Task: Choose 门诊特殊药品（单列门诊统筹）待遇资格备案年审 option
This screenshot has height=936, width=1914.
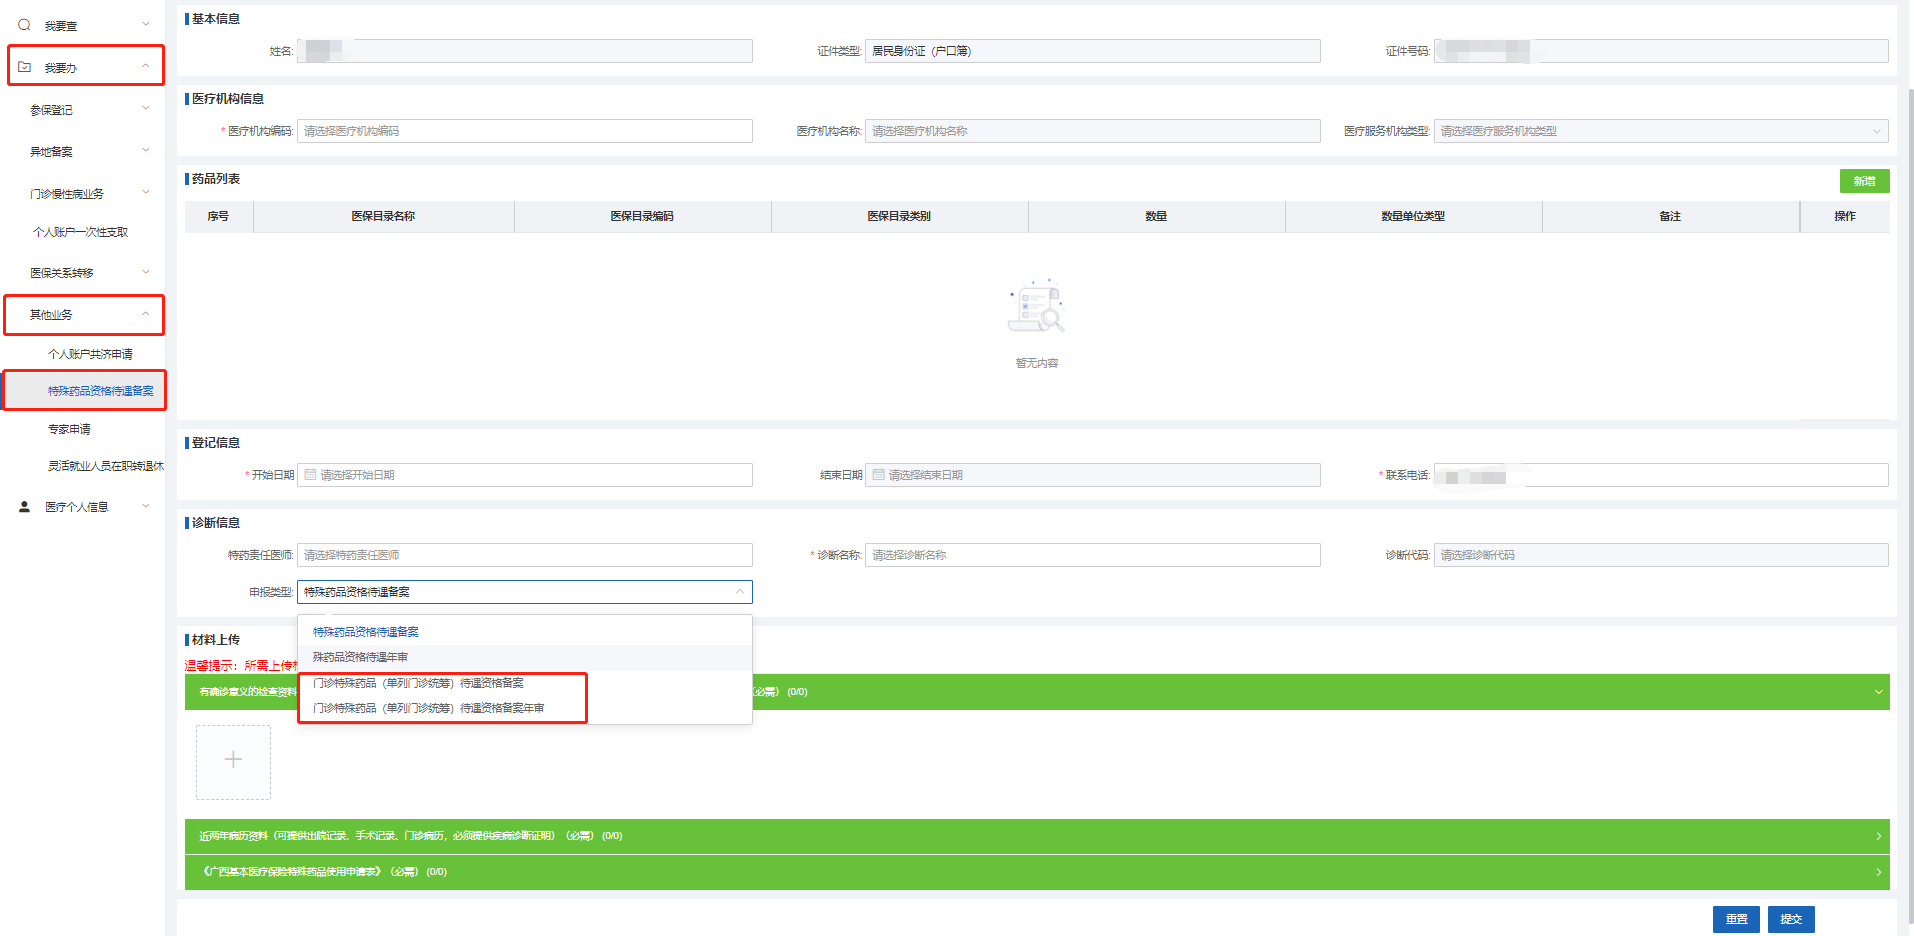Action: pyautogui.click(x=428, y=708)
